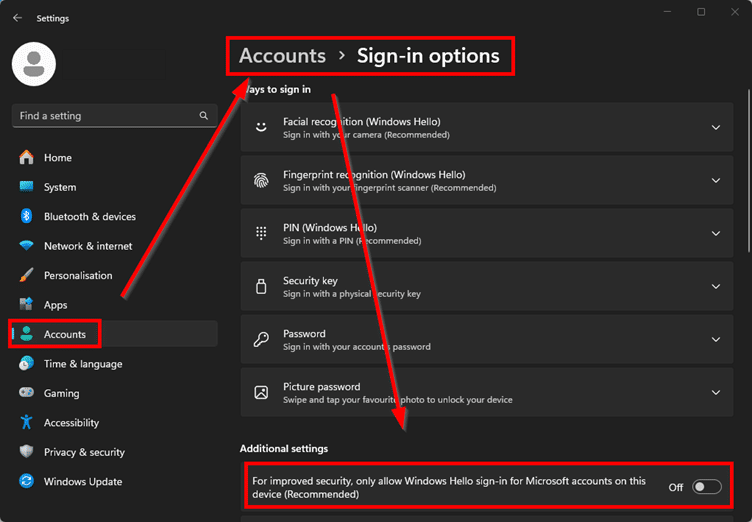This screenshot has width=752, height=522.
Task: Click the Security key USB icon
Action: point(261,286)
